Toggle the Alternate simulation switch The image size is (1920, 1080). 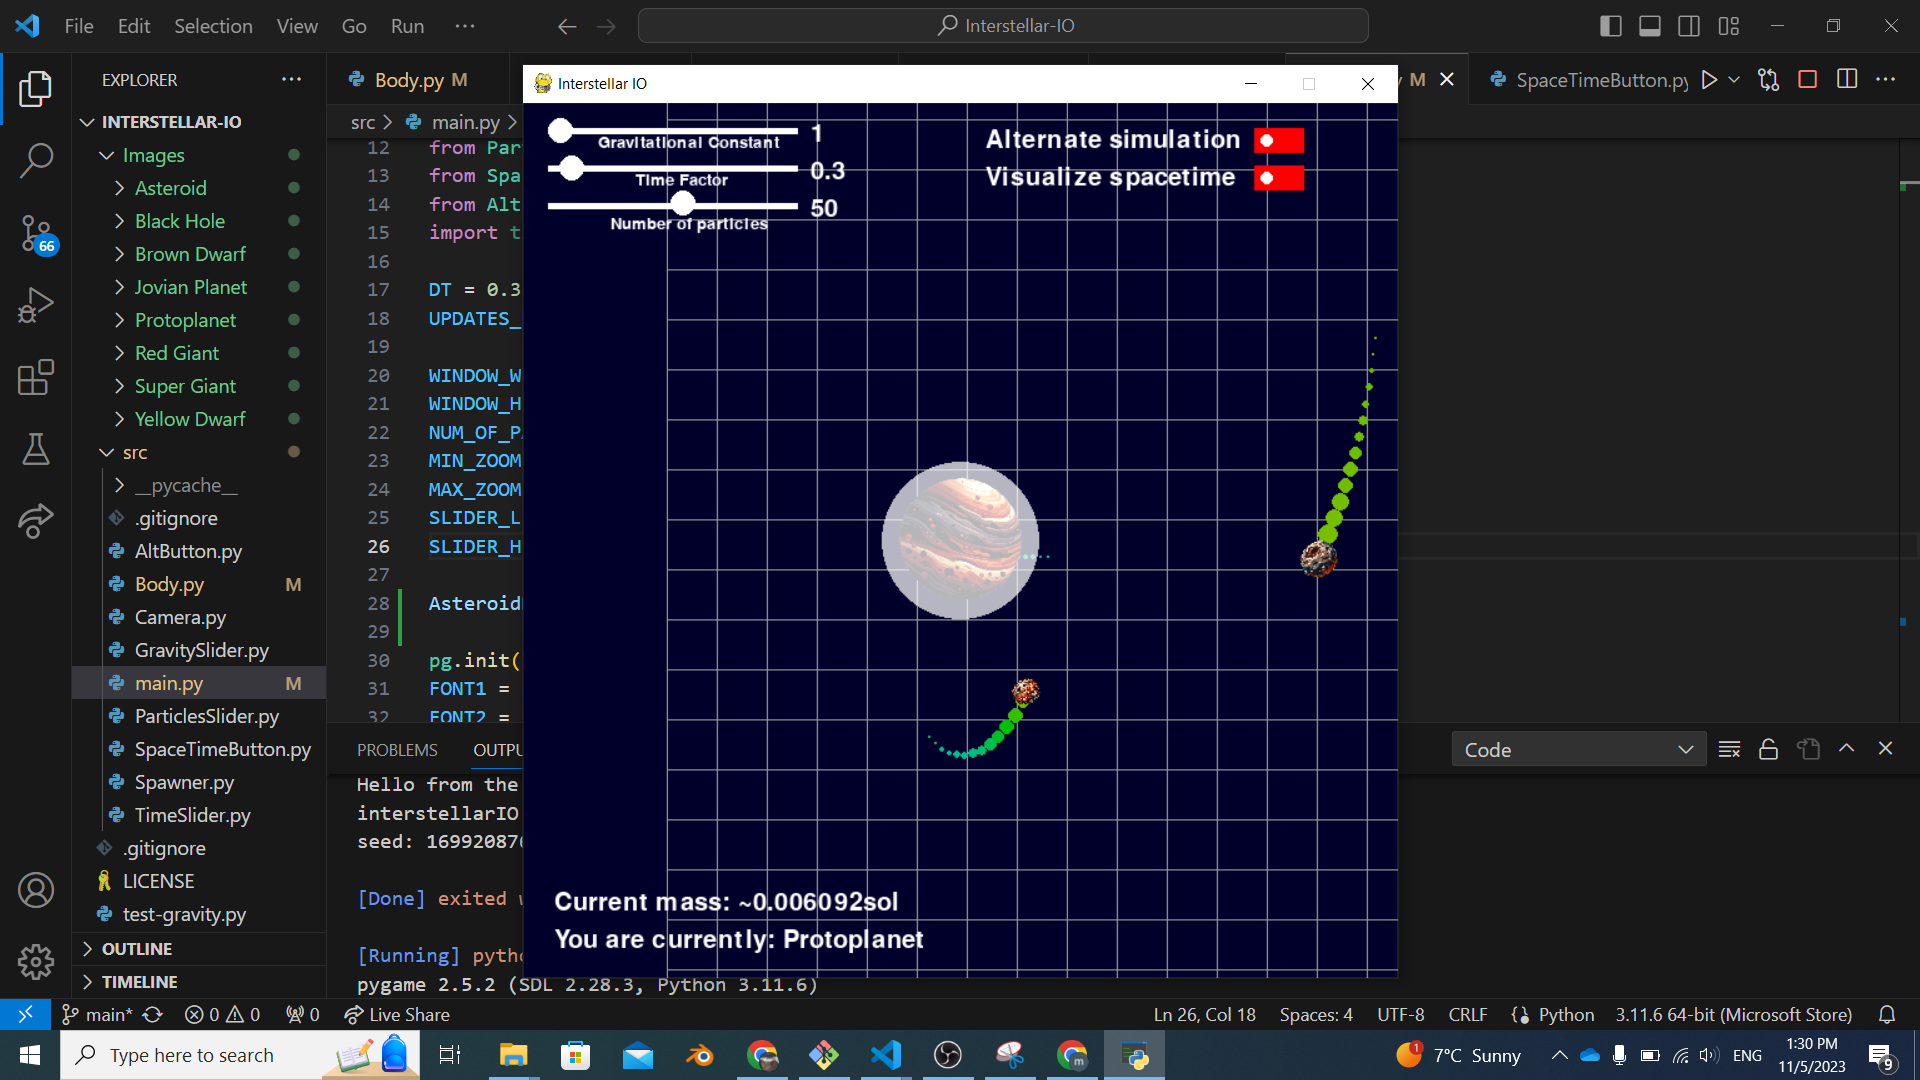click(1279, 141)
